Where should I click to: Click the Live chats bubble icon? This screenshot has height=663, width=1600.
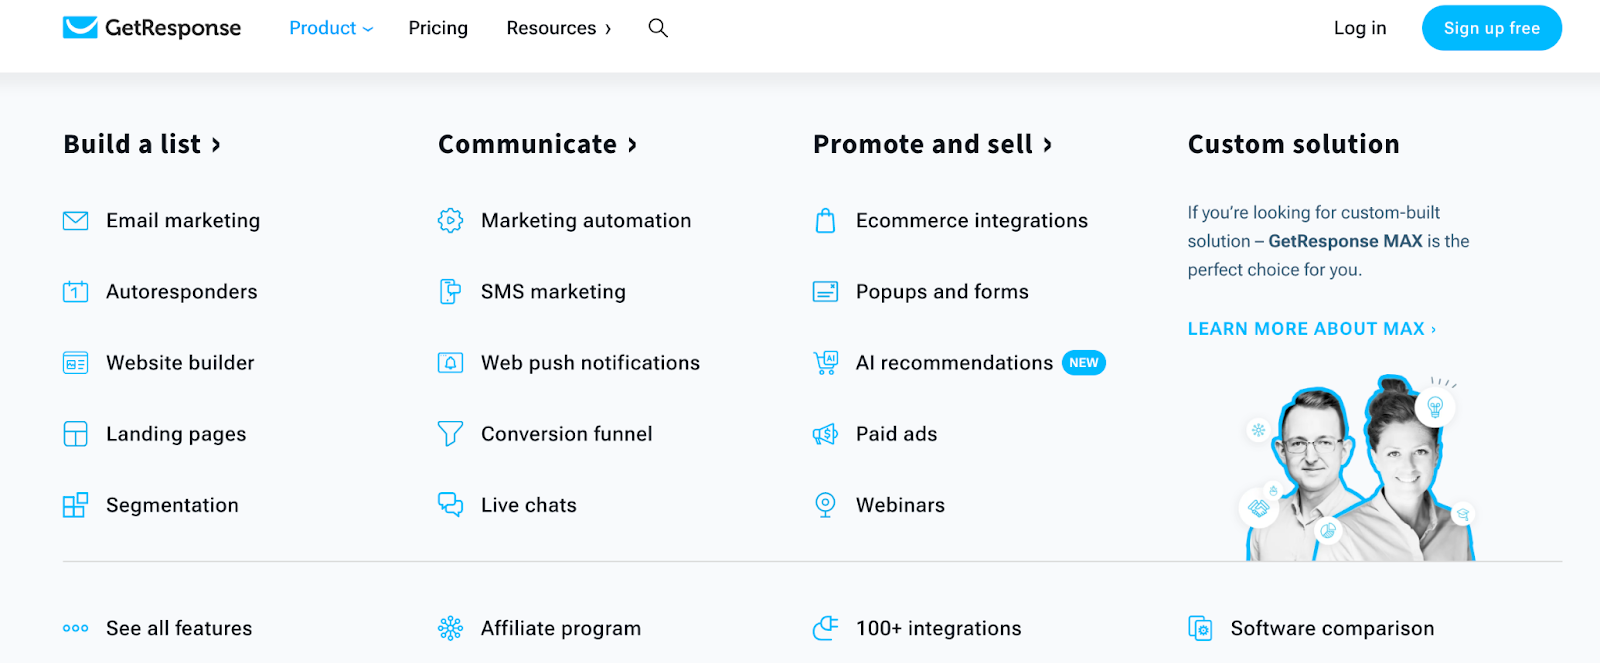[451, 505]
